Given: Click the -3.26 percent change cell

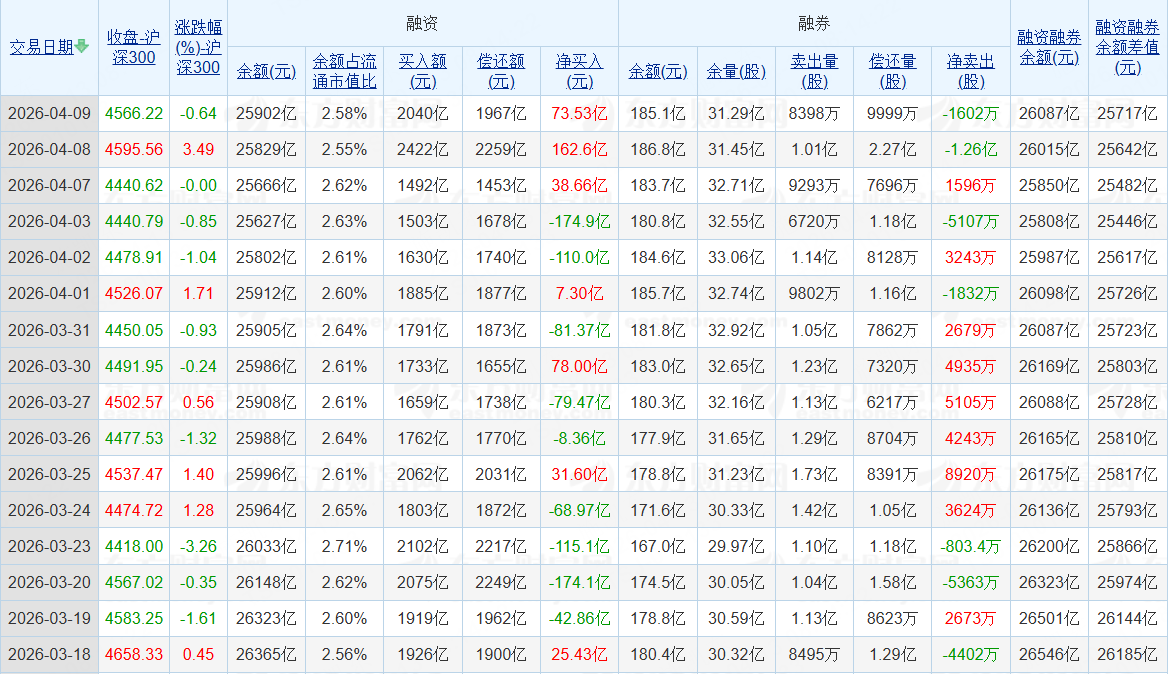Looking at the screenshot, I should (x=198, y=547).
